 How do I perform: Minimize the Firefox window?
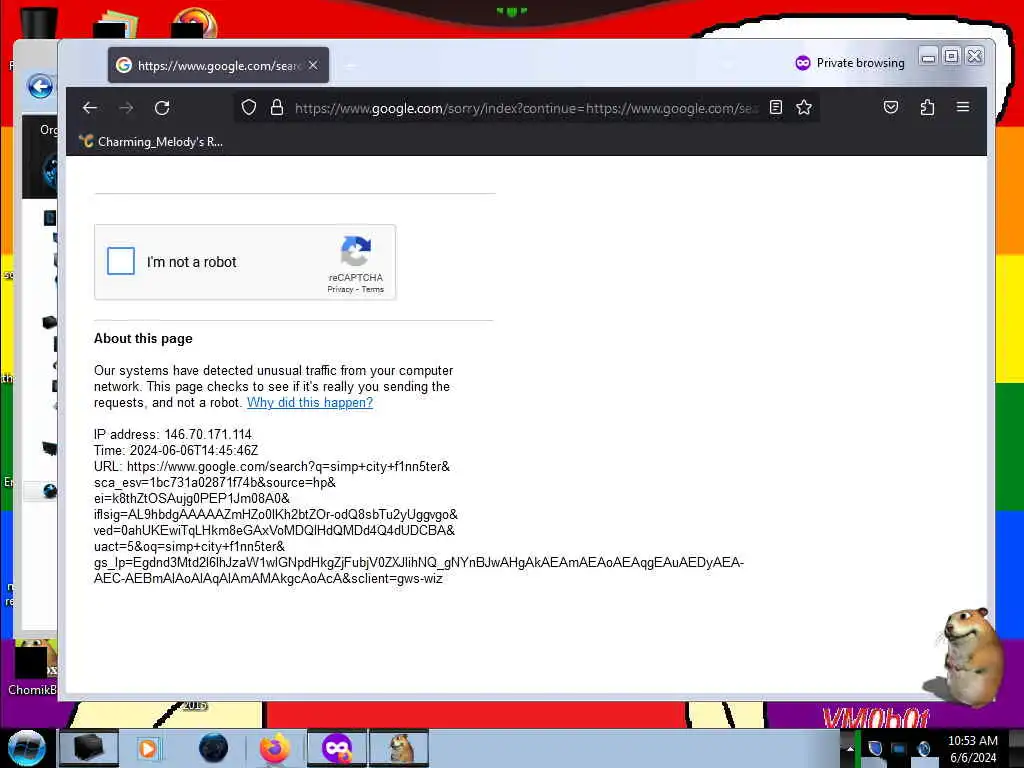tap(928, 57)
